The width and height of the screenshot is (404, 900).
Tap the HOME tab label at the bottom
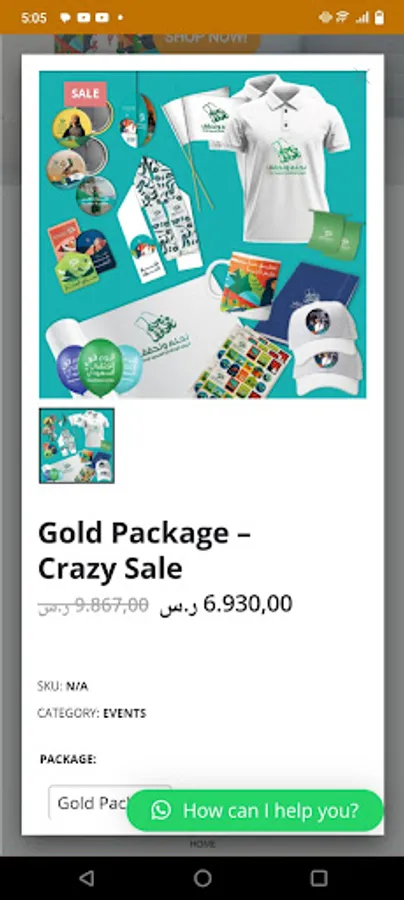pos(203,844)
